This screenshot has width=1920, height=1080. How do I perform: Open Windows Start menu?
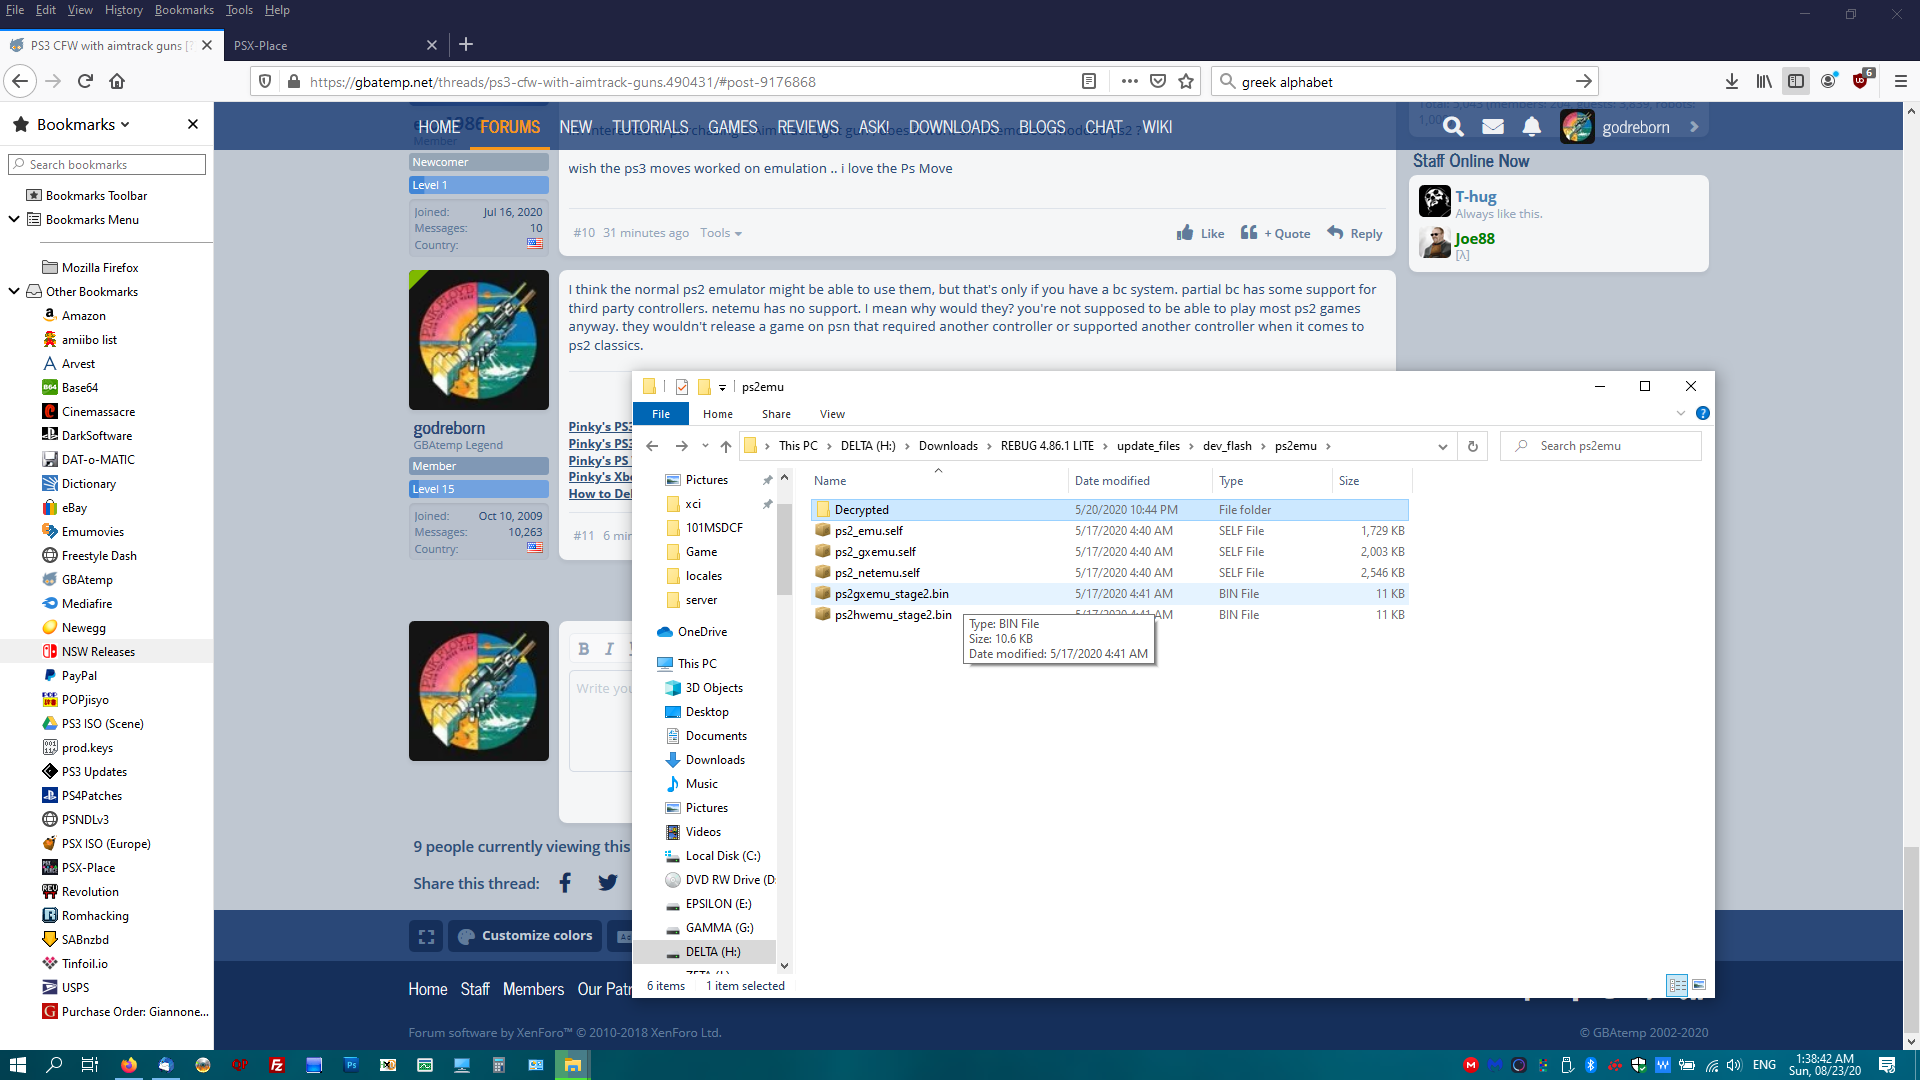pyautogui.click(x=17, y=1065)
